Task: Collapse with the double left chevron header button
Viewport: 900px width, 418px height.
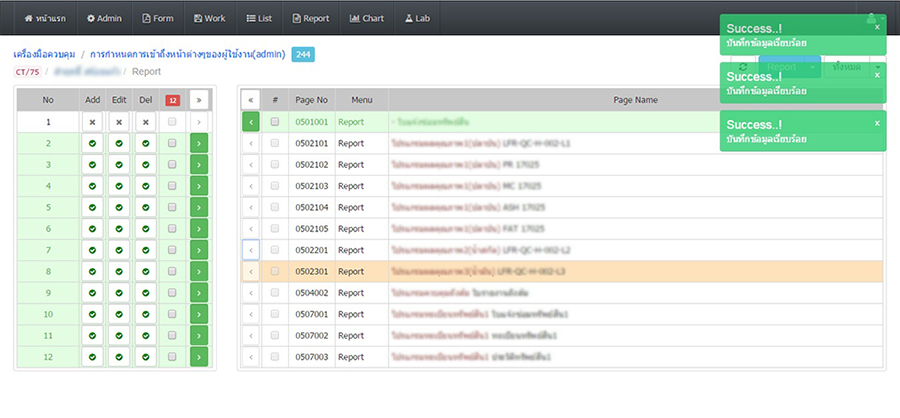Action: [250, 100]
